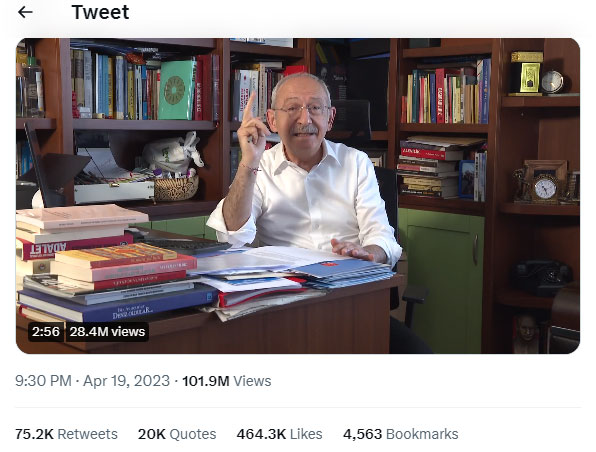Show the 464.3K Likes list
Viewport: 596px width, 452px height.
coord(279,434)
